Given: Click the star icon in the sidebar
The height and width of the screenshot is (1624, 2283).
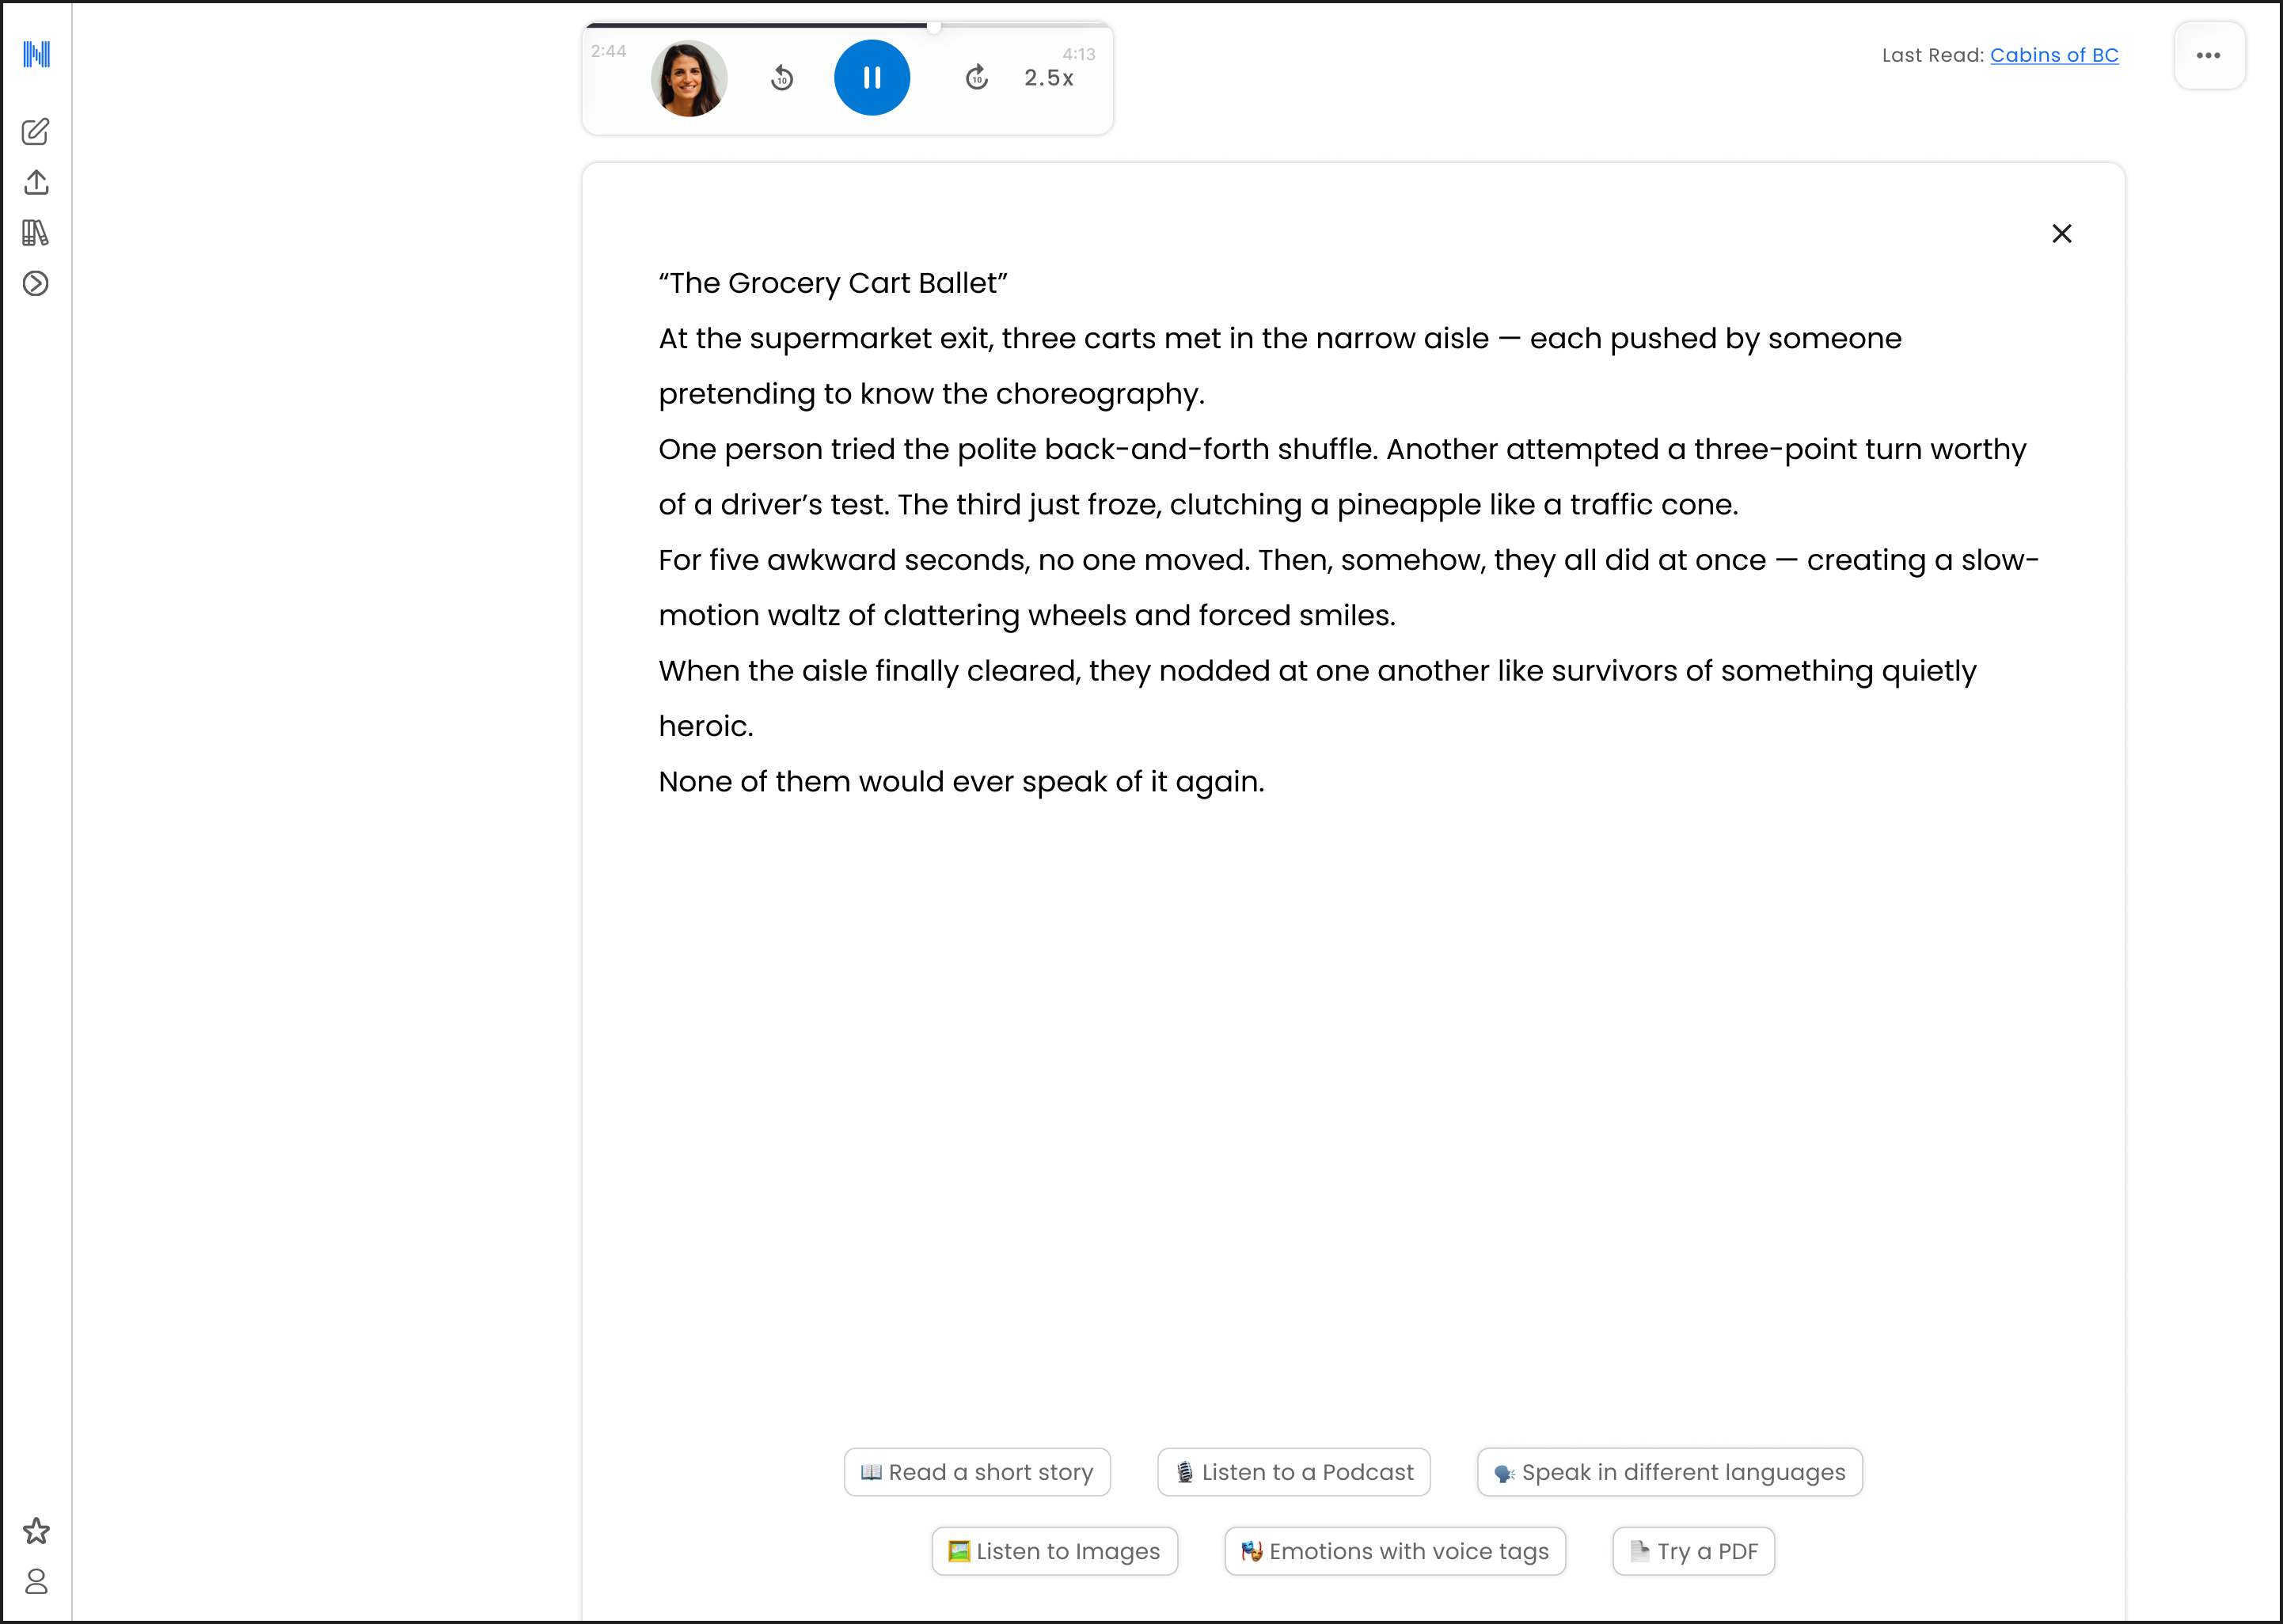Looking at the screenshot, I should tap(36, 1531).
